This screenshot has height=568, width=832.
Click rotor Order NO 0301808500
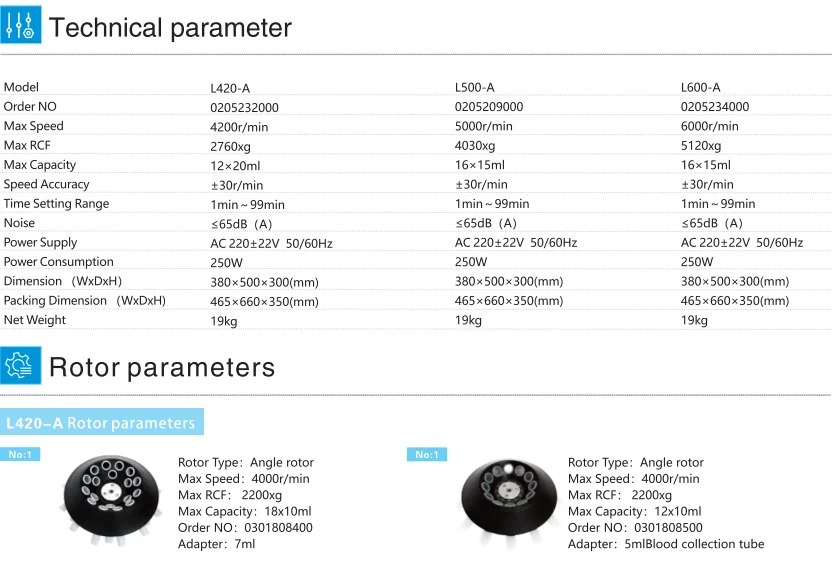[668, 528]
